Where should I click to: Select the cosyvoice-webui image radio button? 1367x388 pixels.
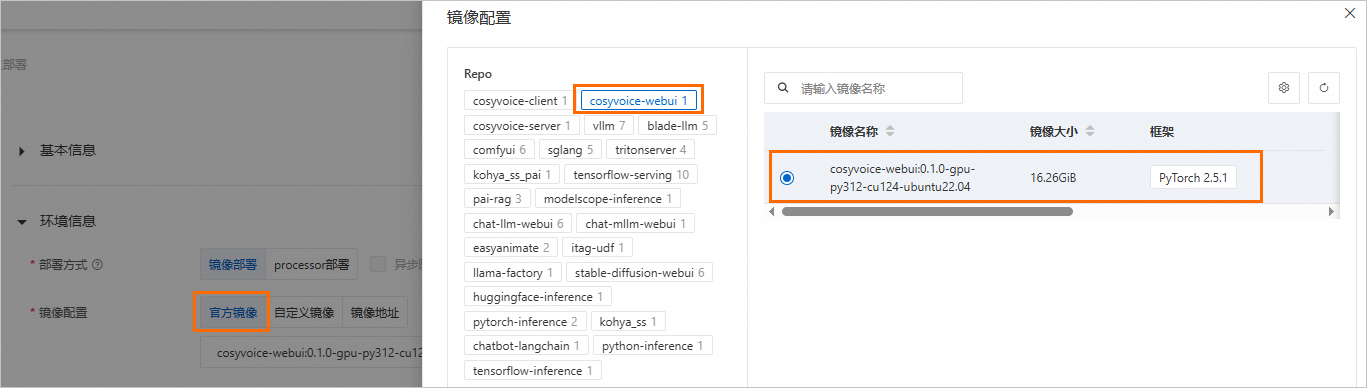click(787, 178)
